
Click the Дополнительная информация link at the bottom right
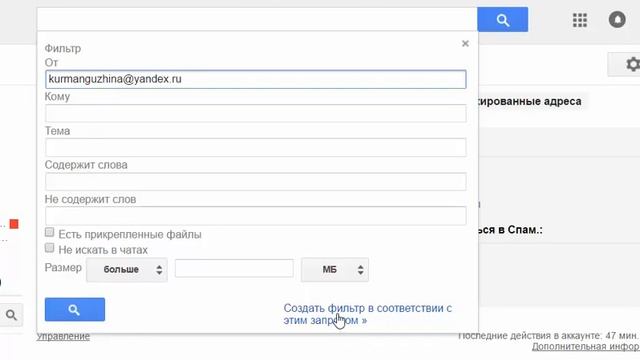pyautogui.click(x=586, y=347)
